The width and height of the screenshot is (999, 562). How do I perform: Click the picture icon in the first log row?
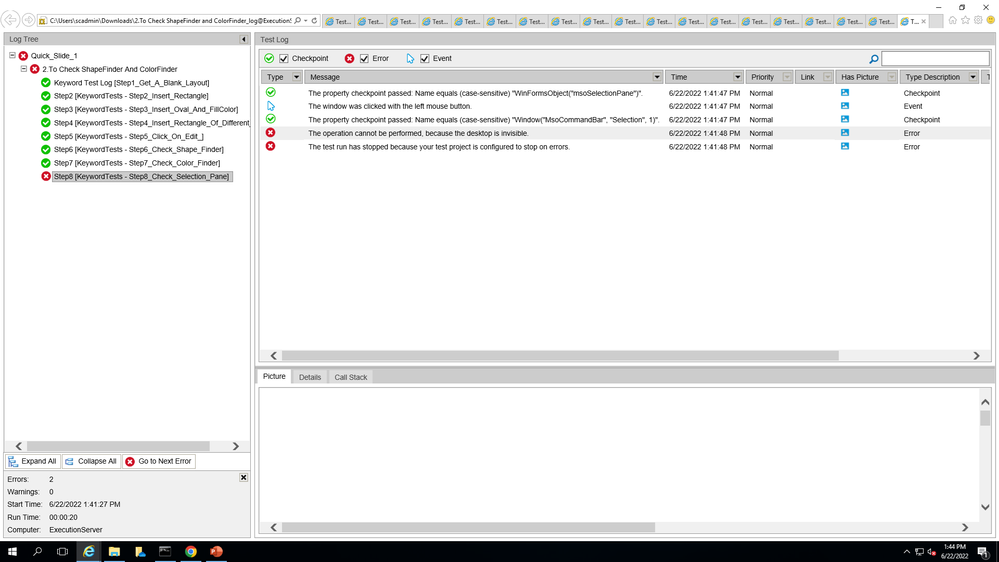coord(845,93)
